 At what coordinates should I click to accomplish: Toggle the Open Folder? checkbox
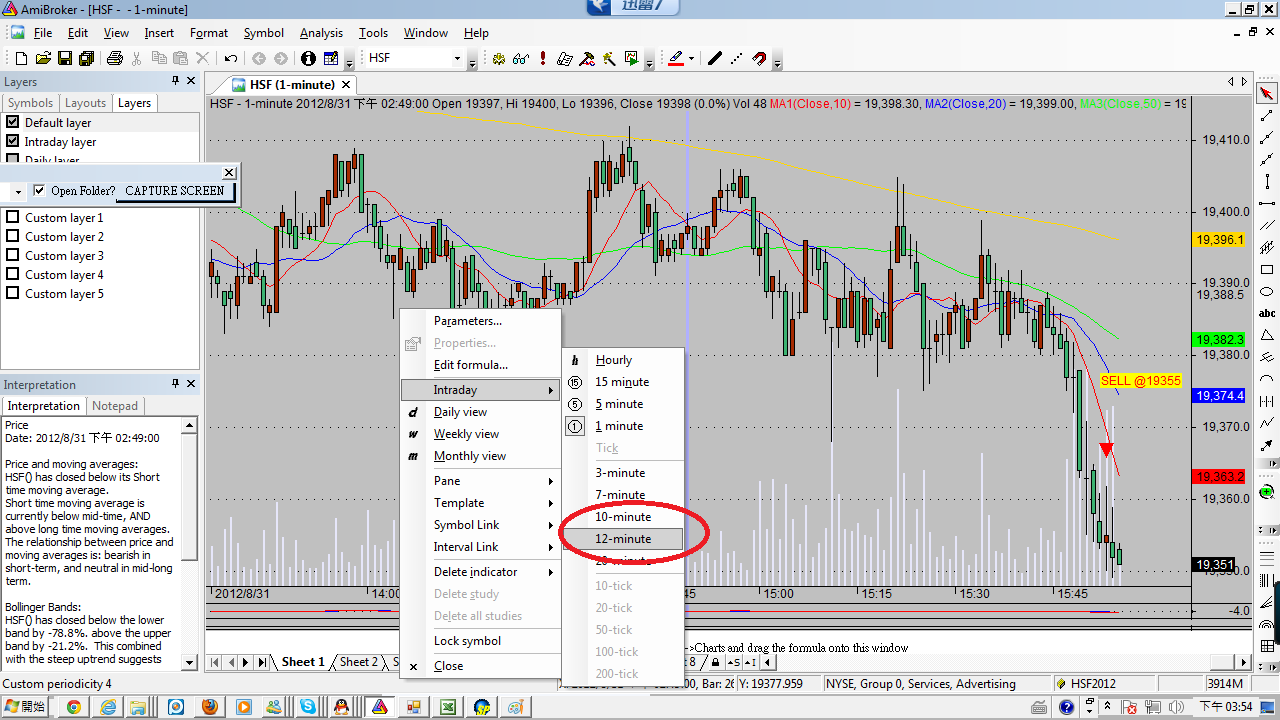tap(39, 190)
